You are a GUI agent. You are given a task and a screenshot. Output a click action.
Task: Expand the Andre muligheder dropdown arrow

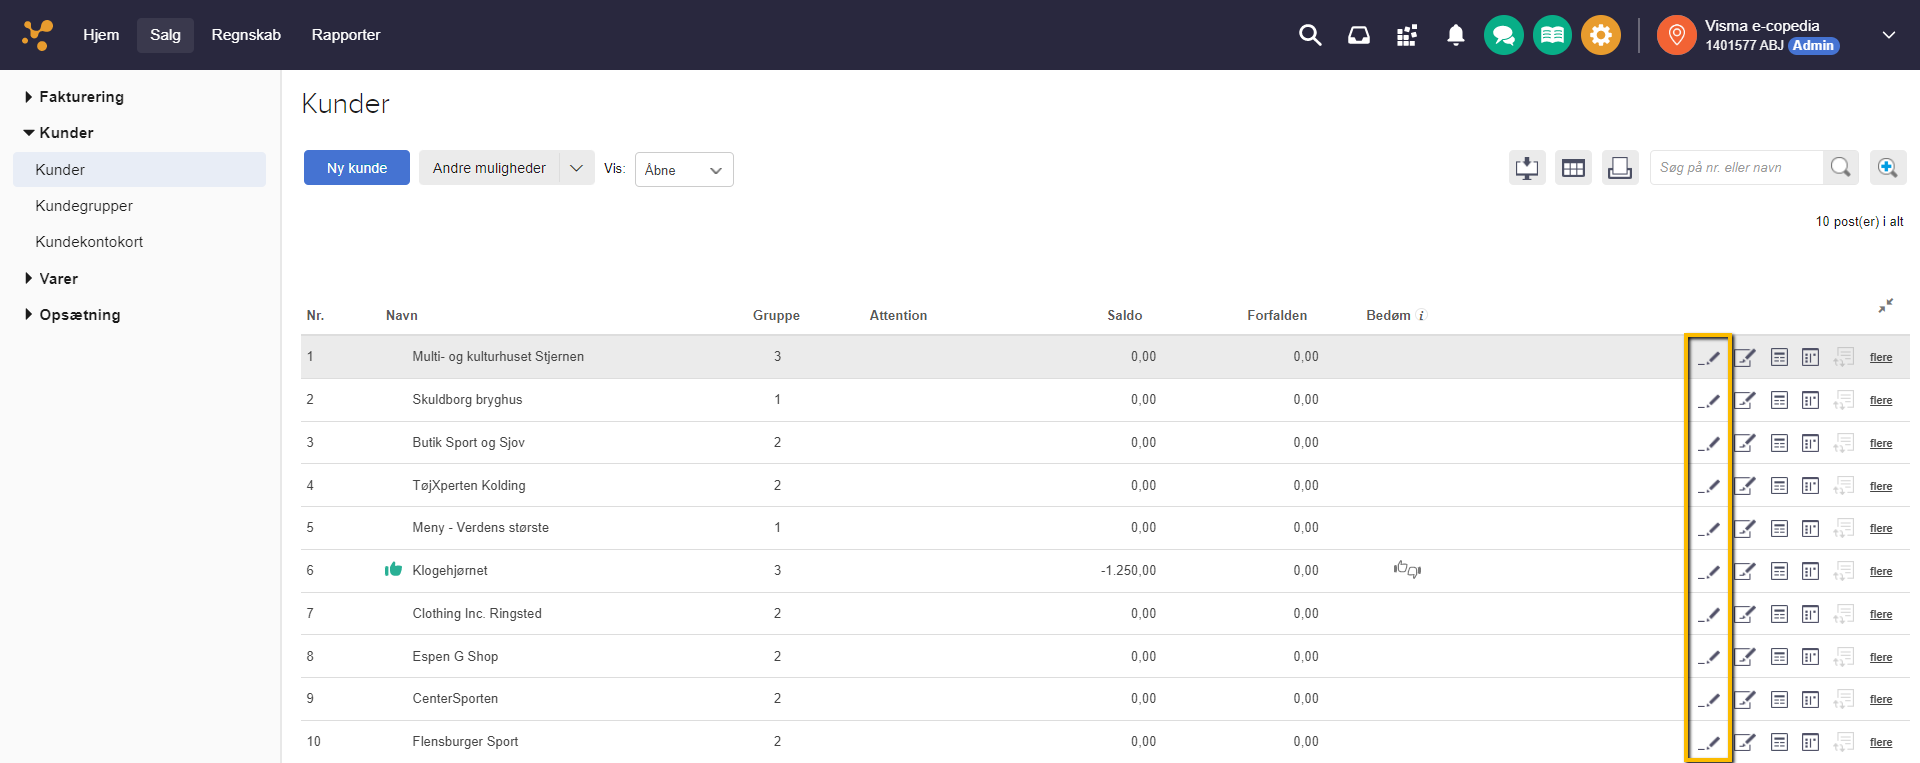[576, 168]
